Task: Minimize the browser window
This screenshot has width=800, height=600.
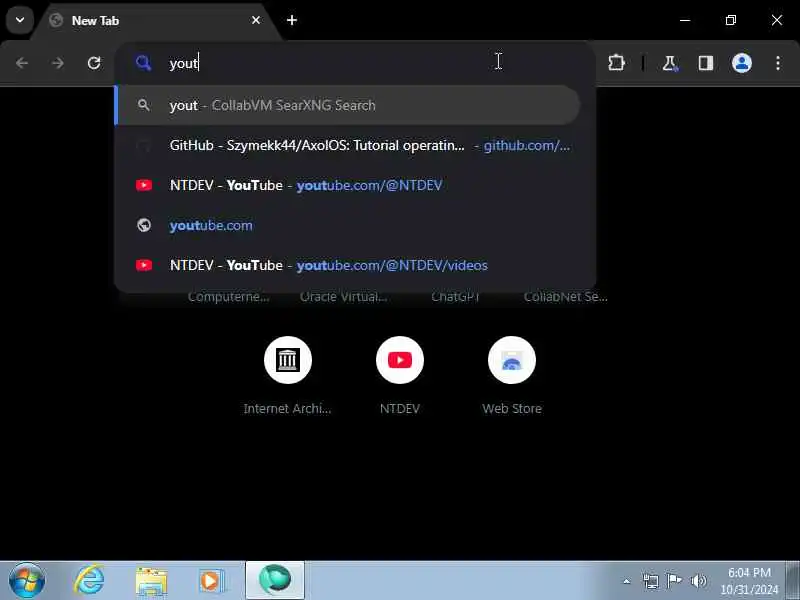Action: (685, 20)
